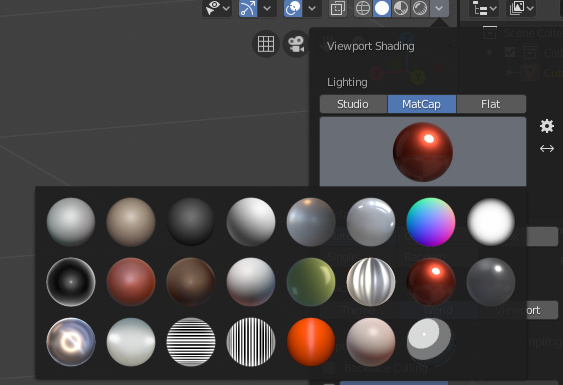This screenshot has height=385, width=563.
Task: Choose the wavy chrome striped MatCap
Action: [371, 282]
